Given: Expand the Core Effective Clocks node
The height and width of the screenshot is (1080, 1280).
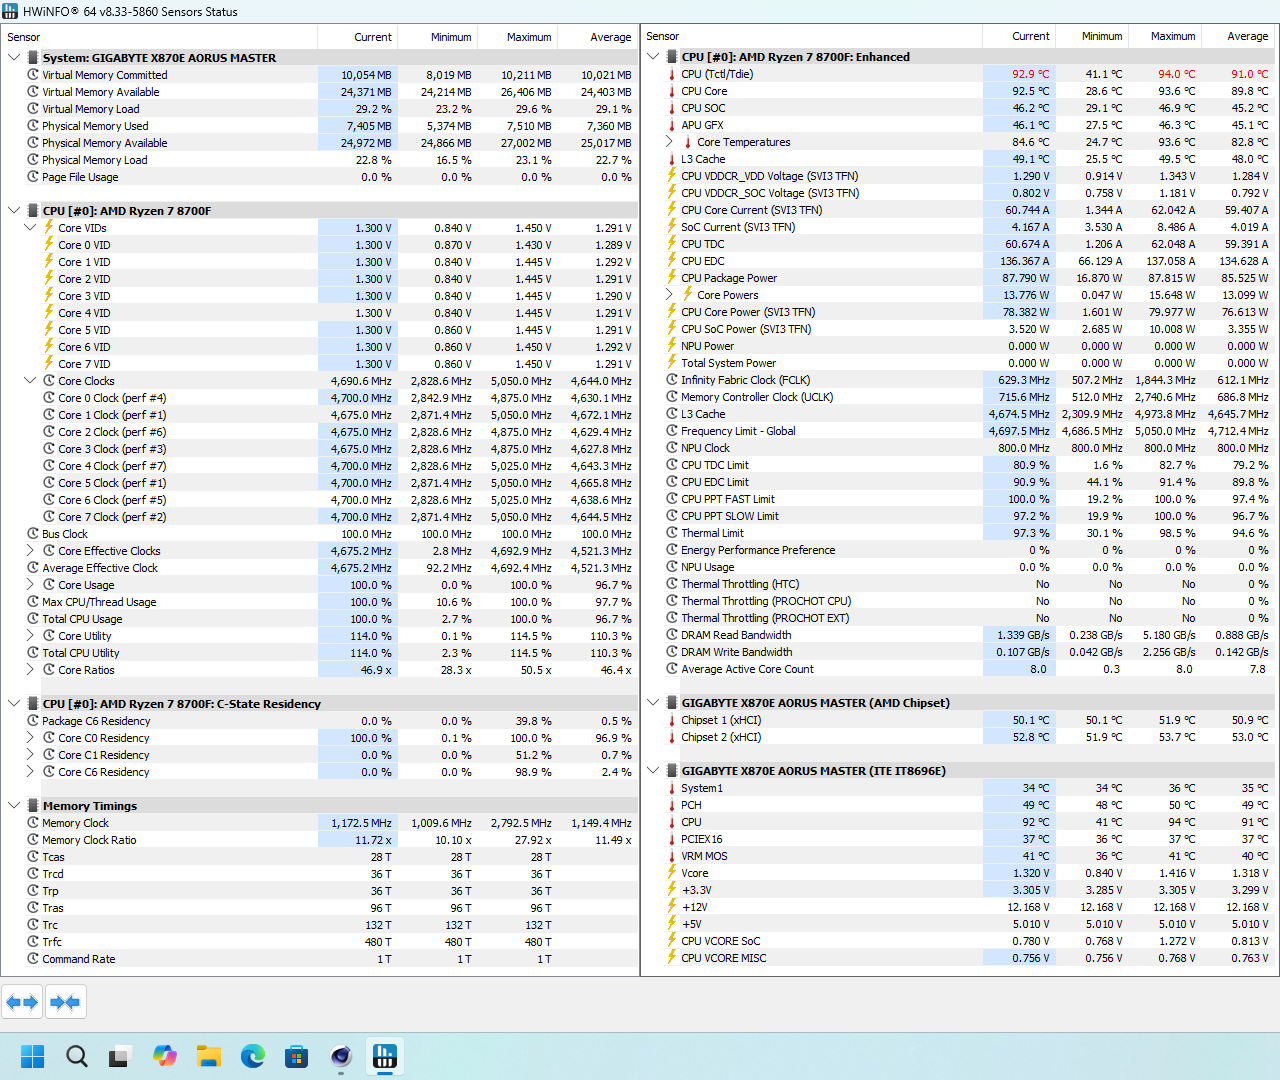Looking at the screenshot, I should pyautogui.click(x=30, y=551).
